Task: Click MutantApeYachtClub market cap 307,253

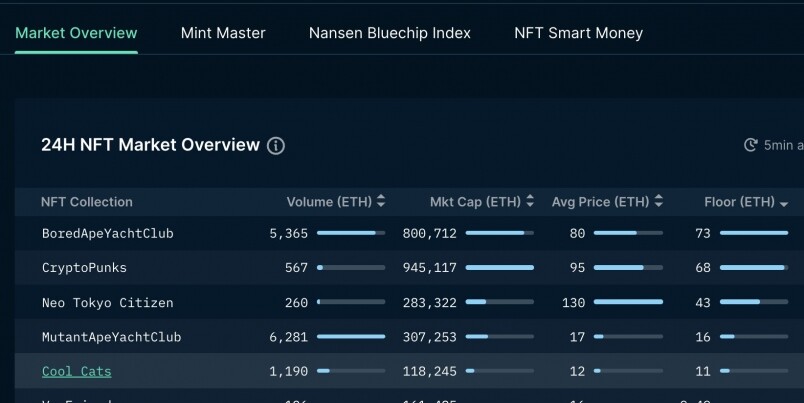Action: pos(430,337)
